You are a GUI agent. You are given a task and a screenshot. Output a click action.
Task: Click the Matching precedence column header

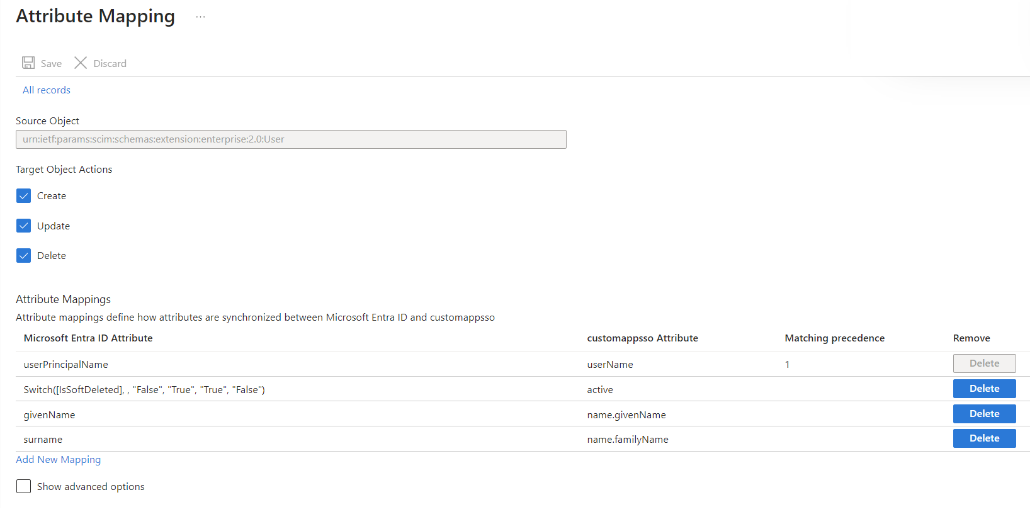(834, 338)
